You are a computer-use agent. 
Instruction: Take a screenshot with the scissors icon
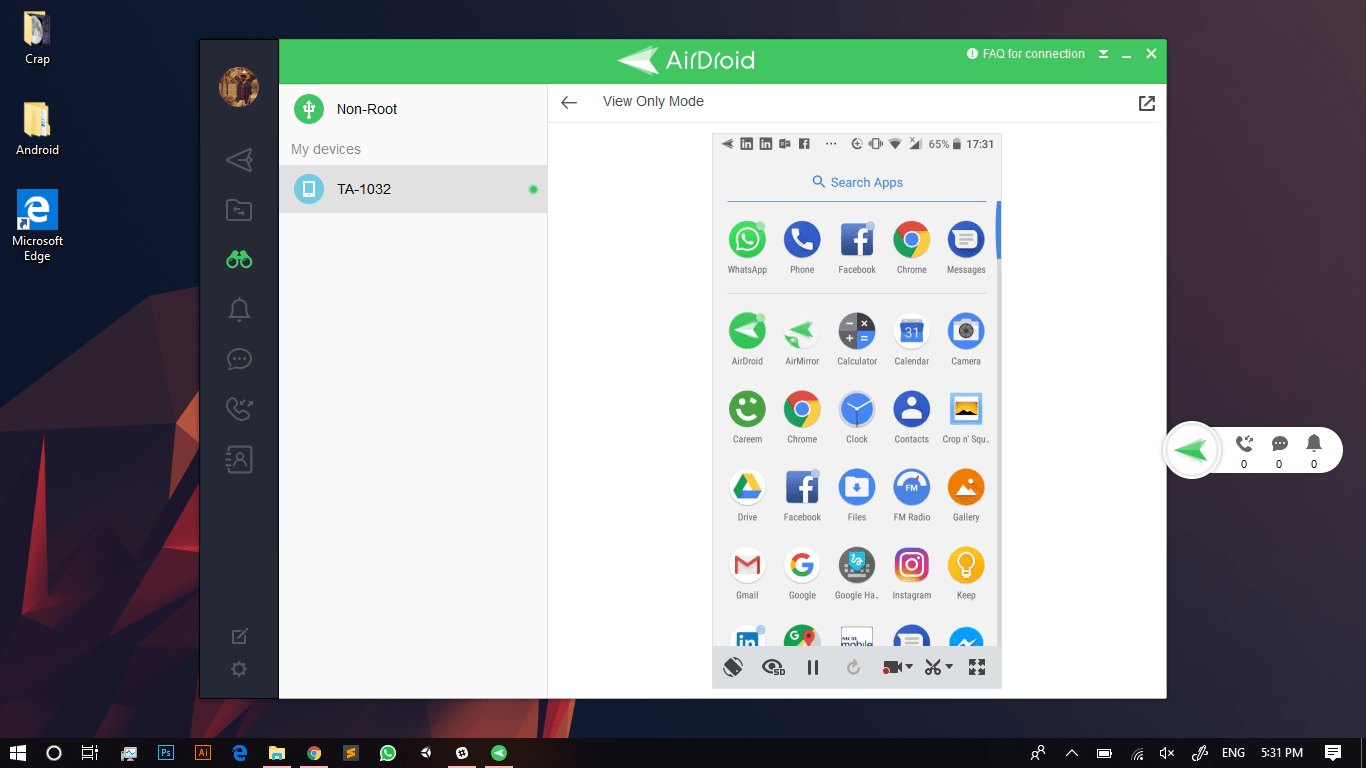[x=933, y=667]
